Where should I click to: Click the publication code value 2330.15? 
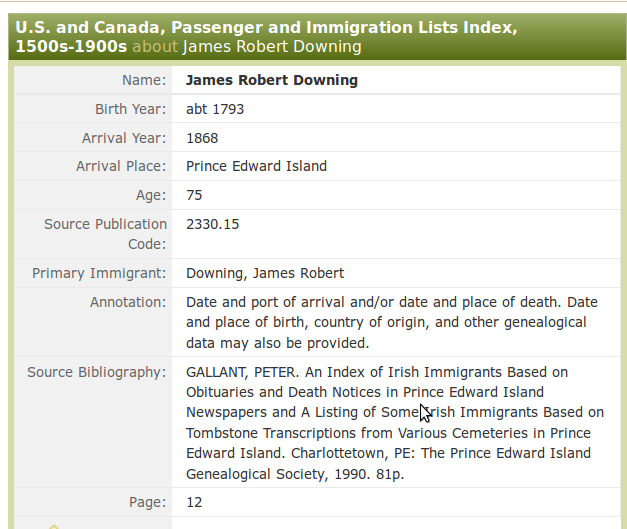(x=213, y=224)
